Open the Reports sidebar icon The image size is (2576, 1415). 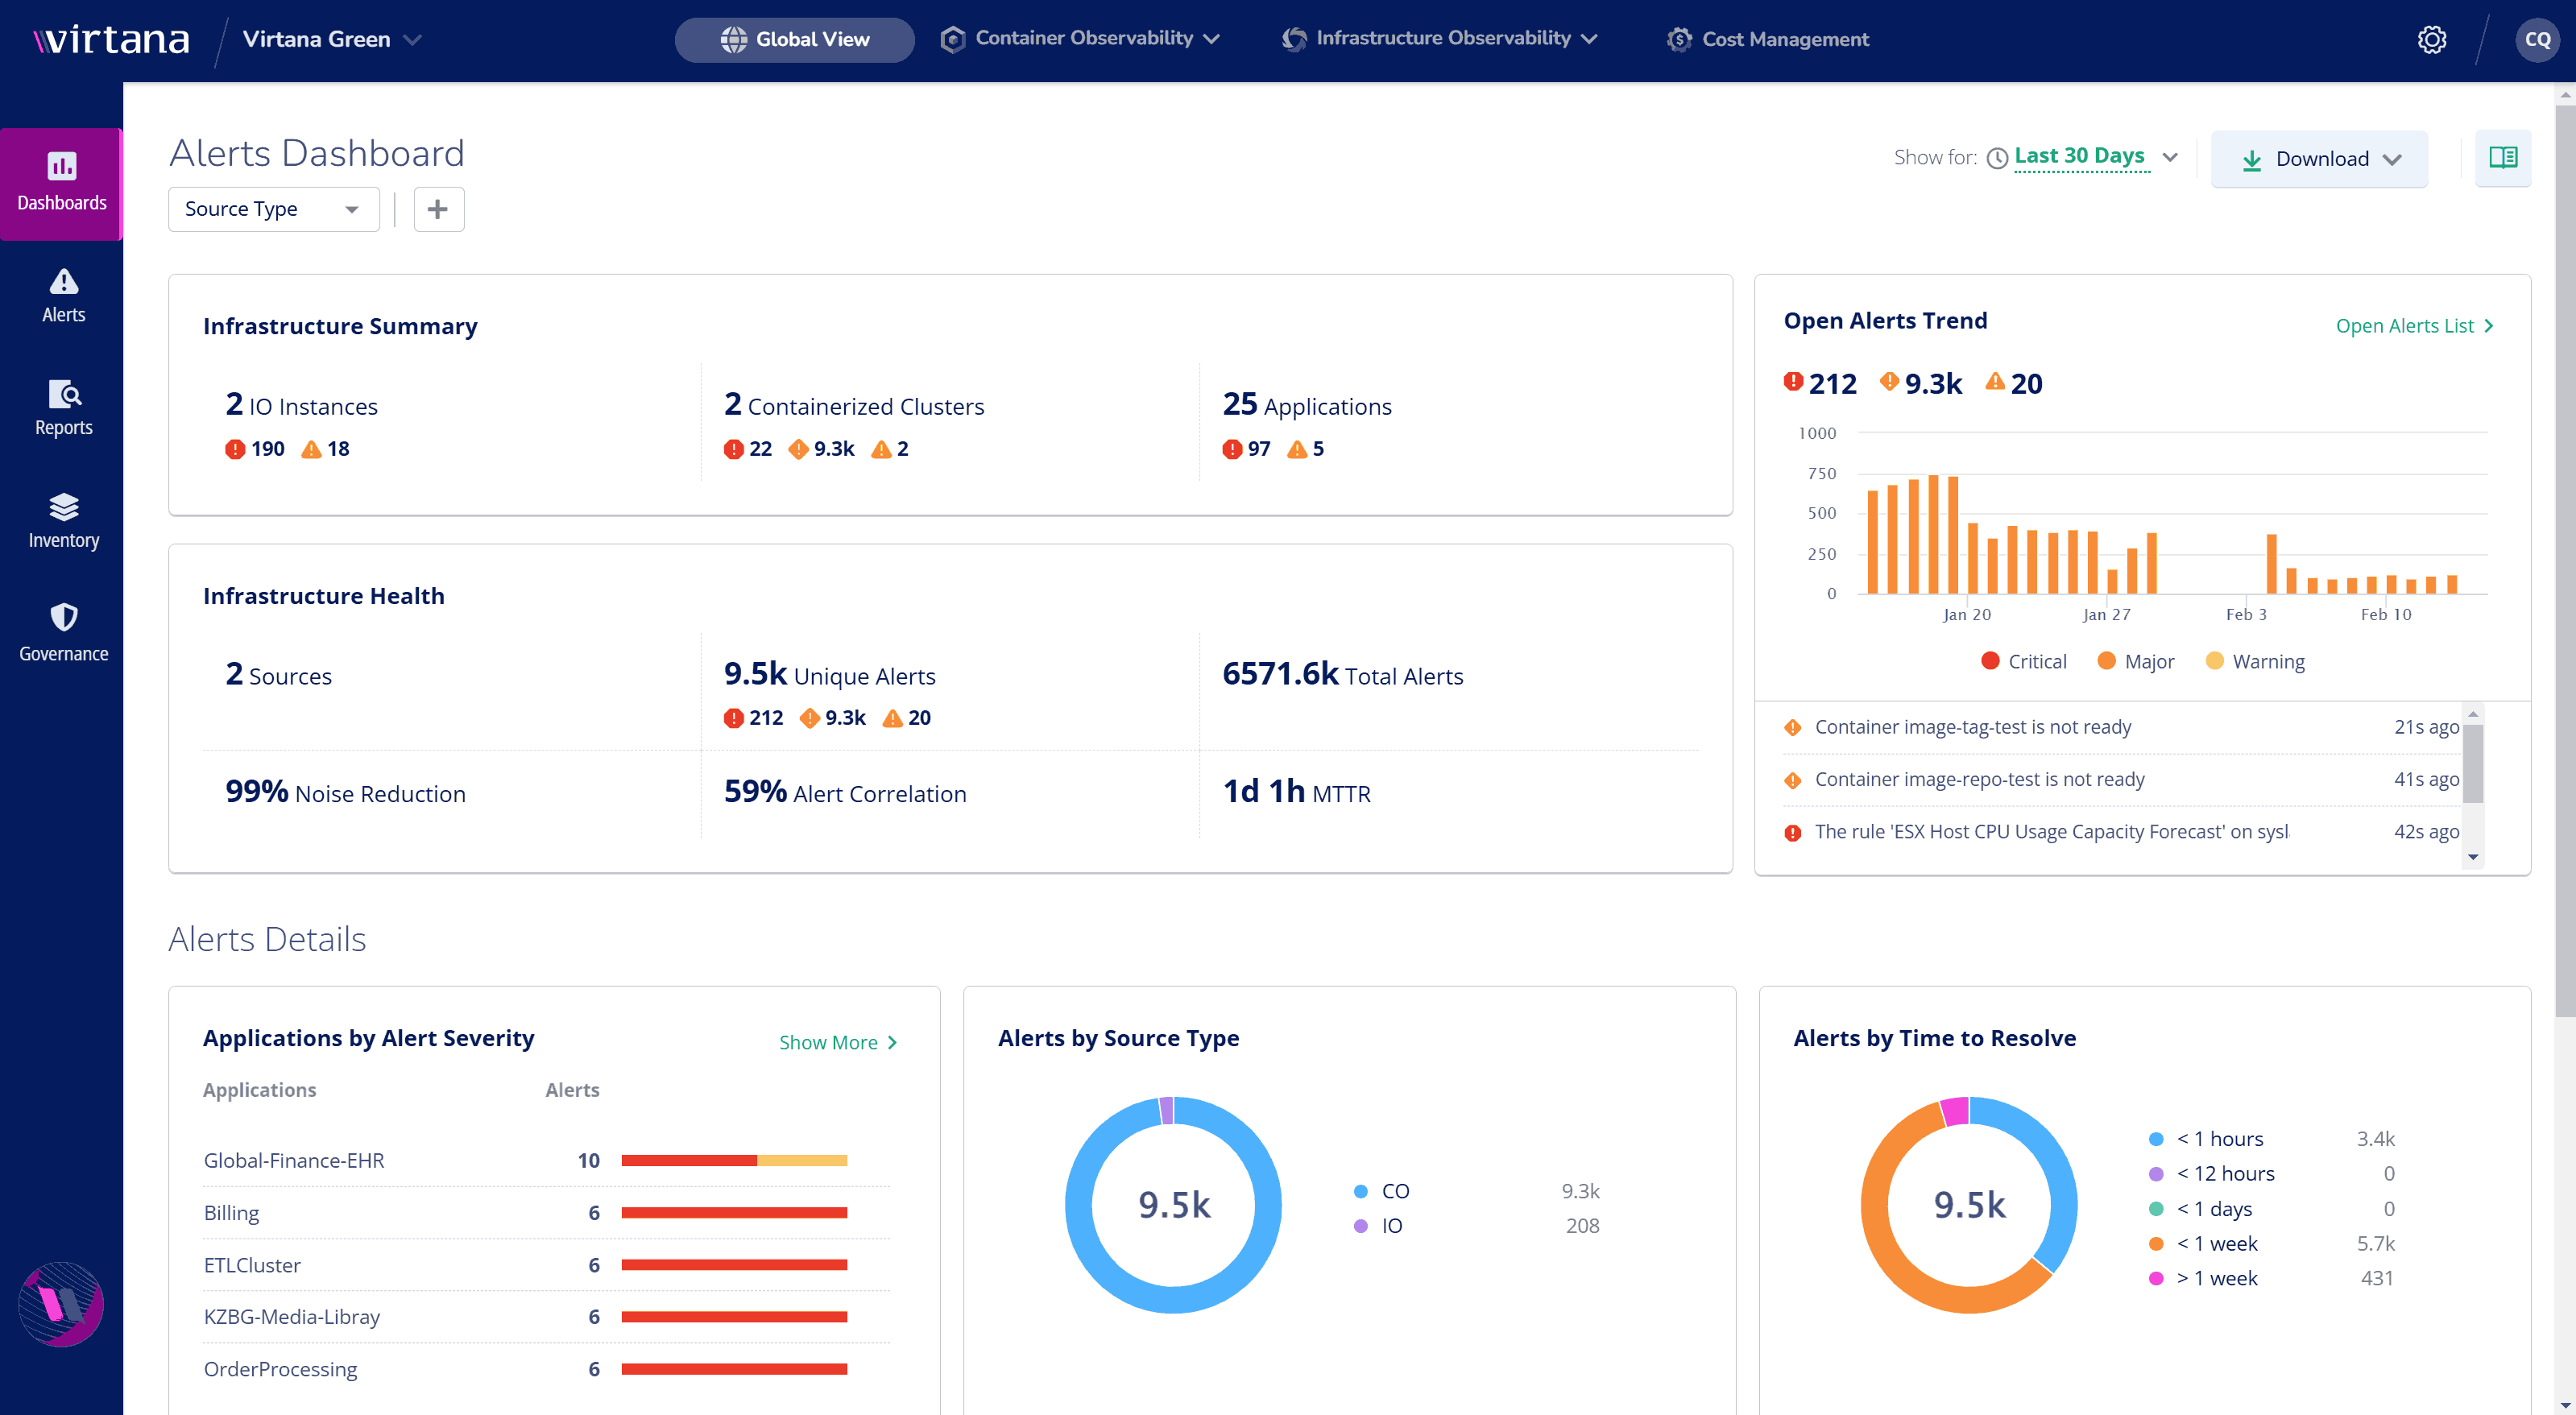pyautogui.click(x=63, y=408)
